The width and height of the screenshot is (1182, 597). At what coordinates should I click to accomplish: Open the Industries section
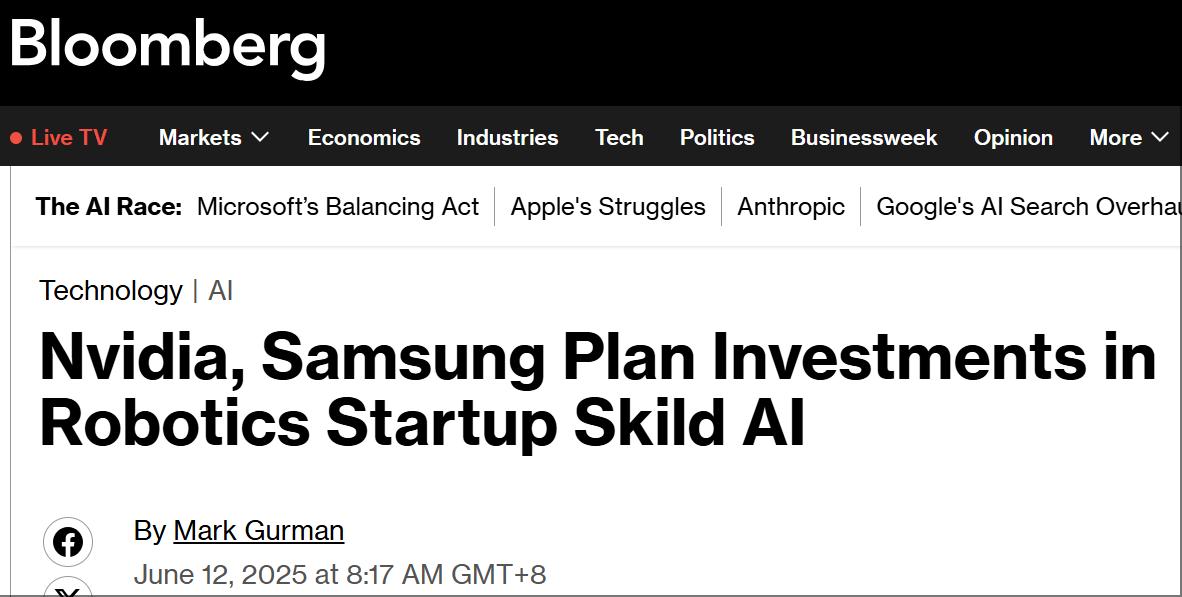507,138
